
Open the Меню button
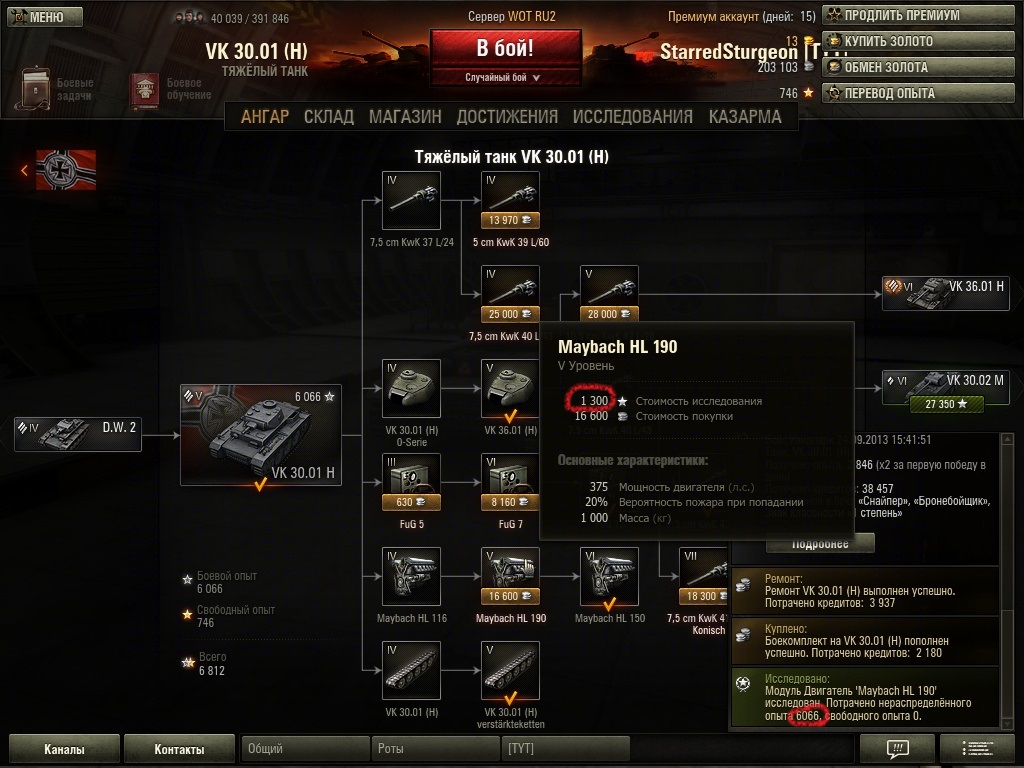point(45,17)
